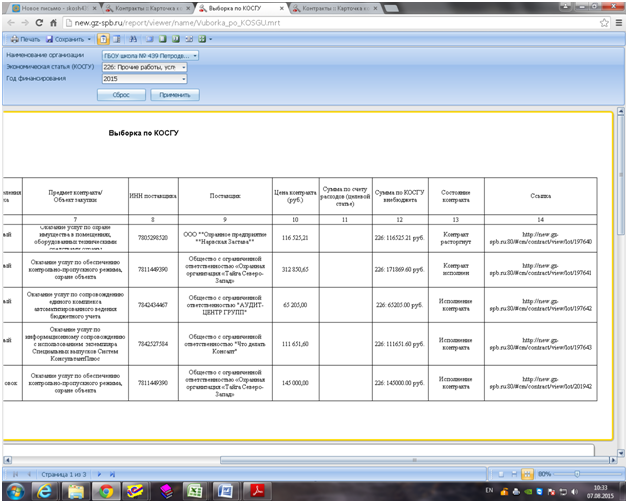The height and width of the screenshot is (503, 628).
Task: Open Экономическая статья (КОСГУ) dropdown
Action: [145, 67]
